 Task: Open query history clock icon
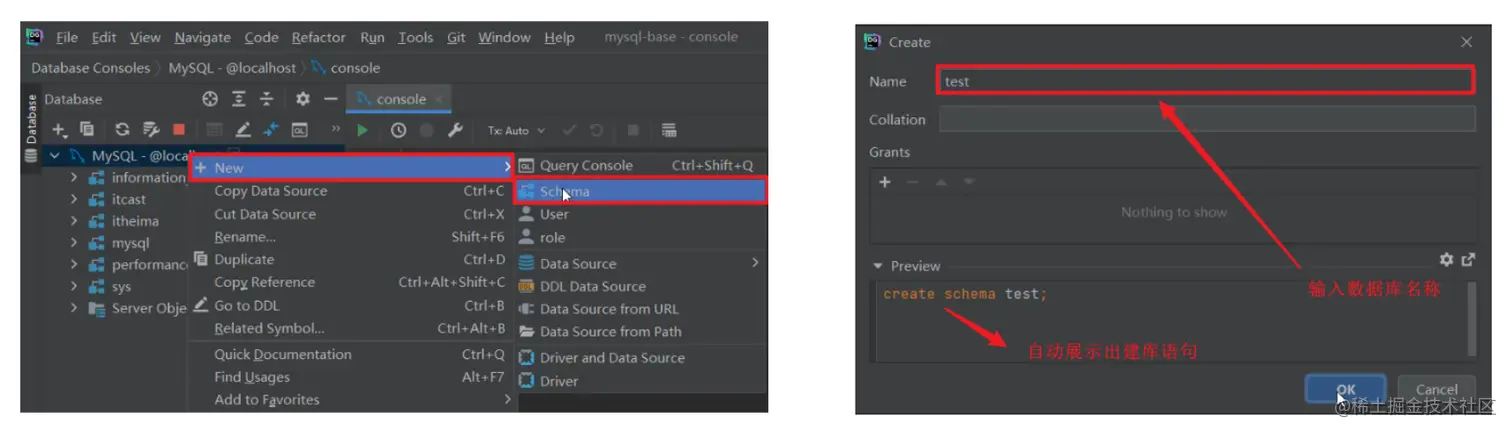point(398,130)
